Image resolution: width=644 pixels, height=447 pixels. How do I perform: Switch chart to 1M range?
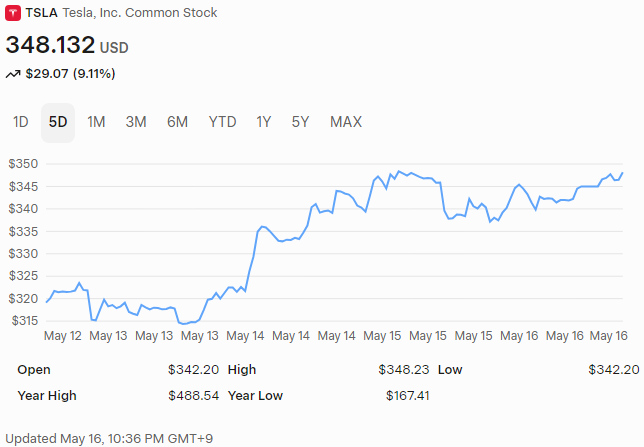96,122
